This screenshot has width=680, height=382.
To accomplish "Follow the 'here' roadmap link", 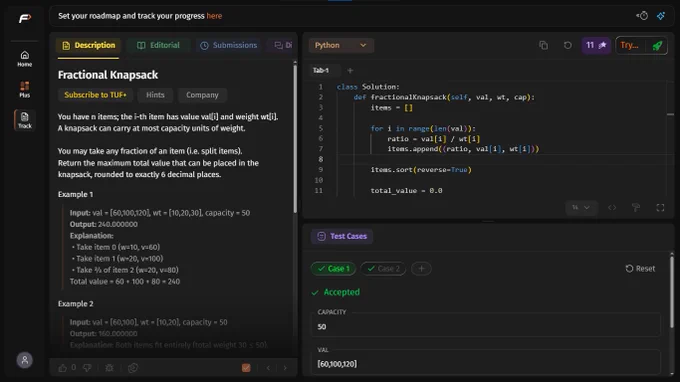I will [x=214, y=16].
